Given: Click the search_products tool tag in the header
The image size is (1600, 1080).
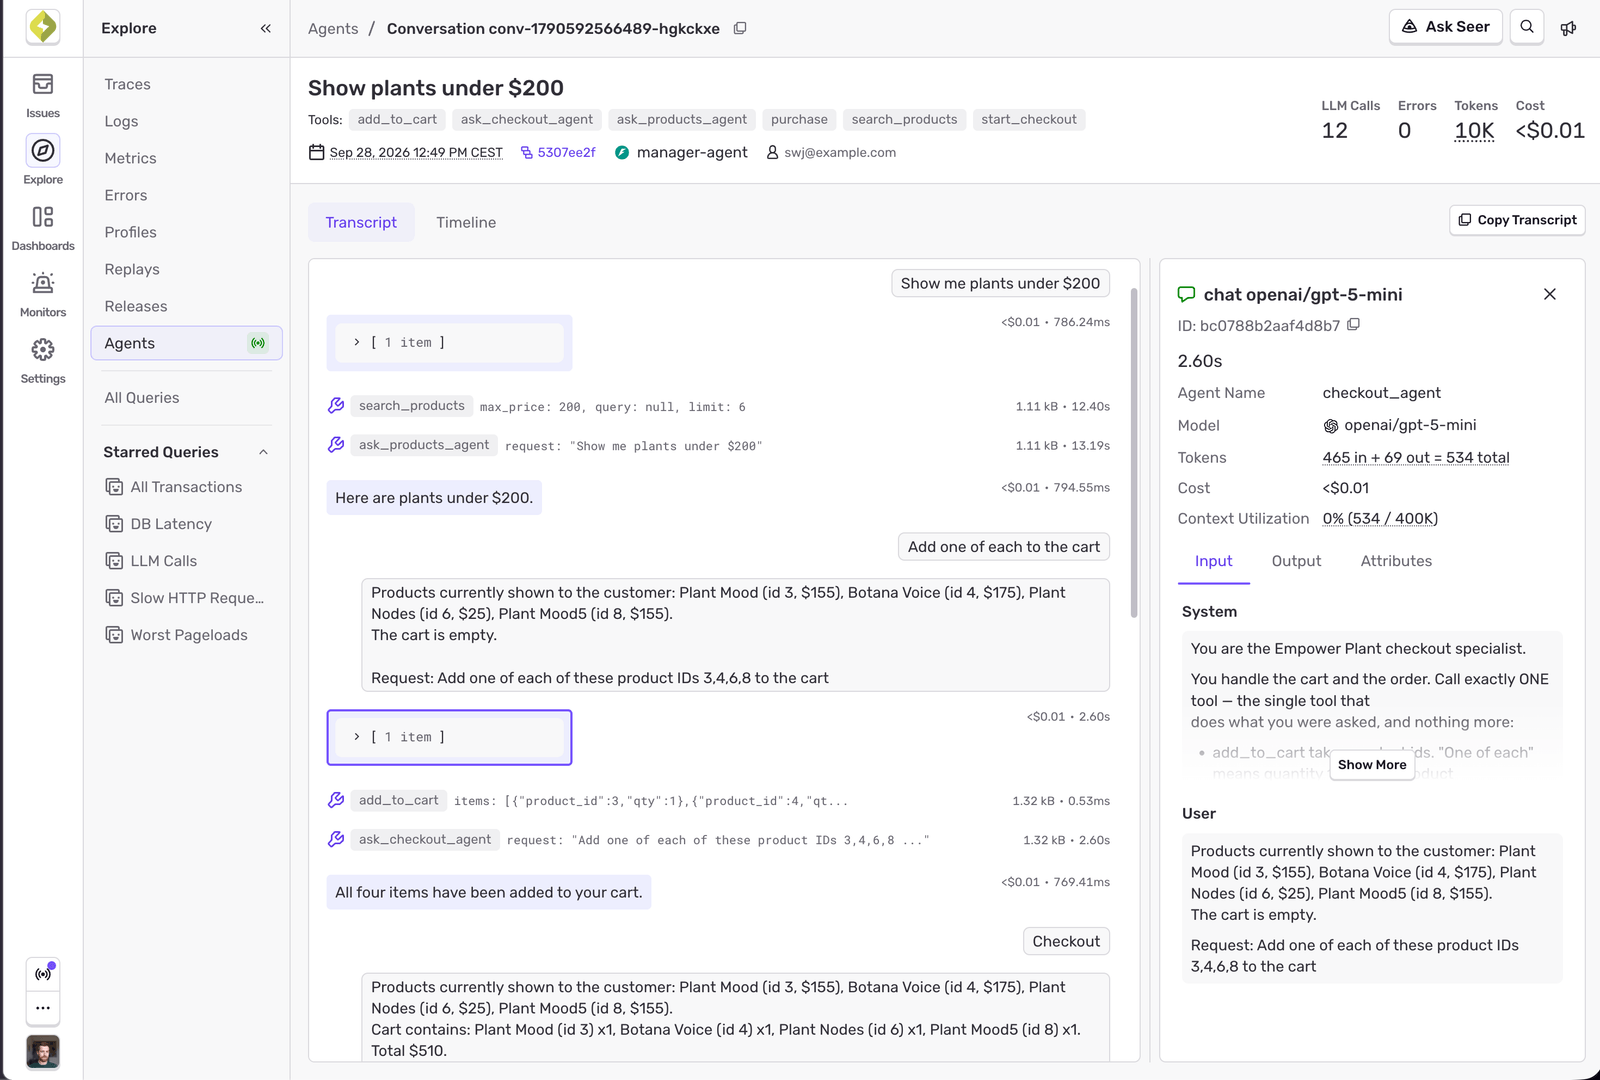Looking at the screenshot, I should (x=905, y=120).
